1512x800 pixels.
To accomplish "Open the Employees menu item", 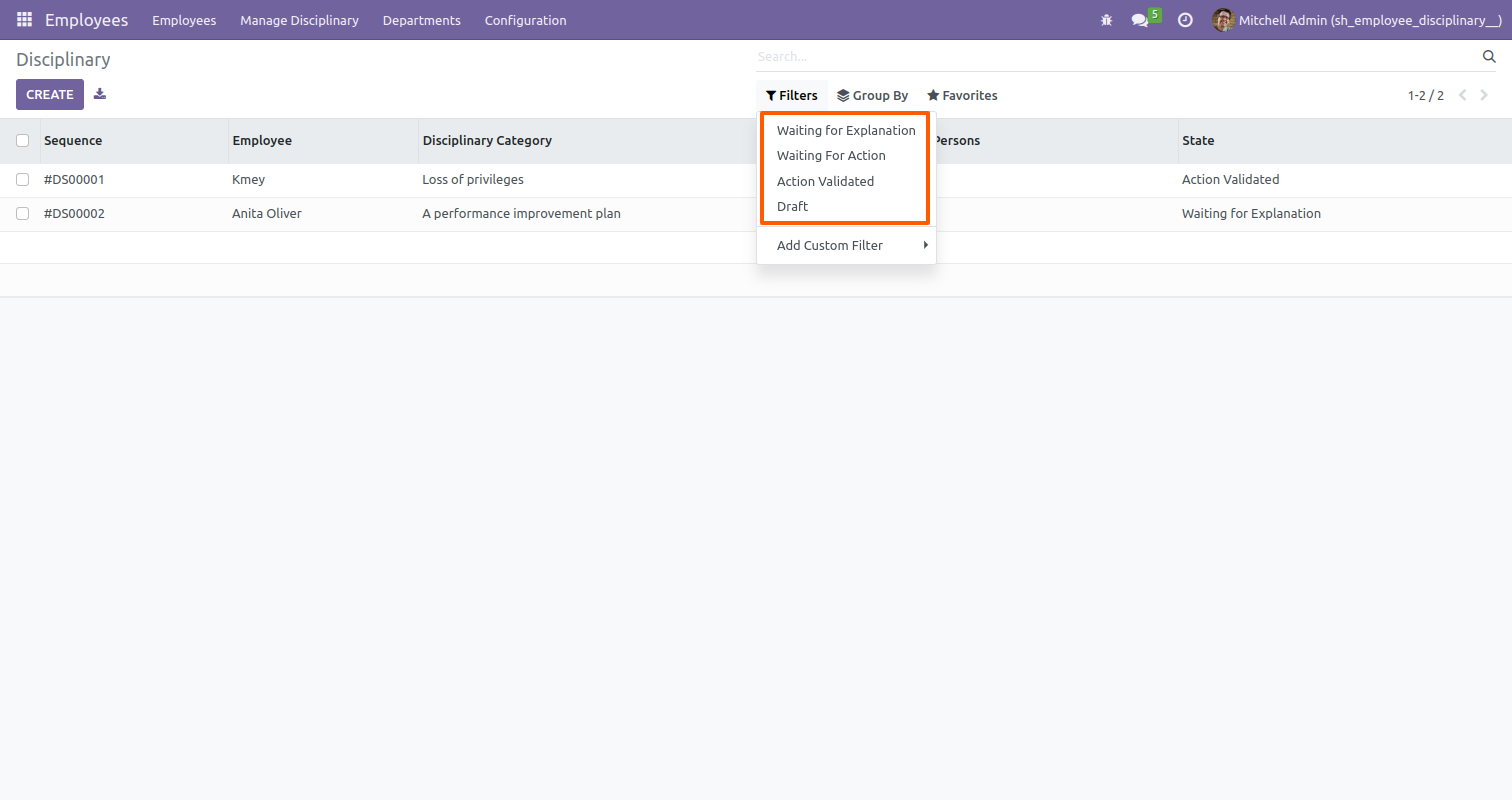I will 184,20.
